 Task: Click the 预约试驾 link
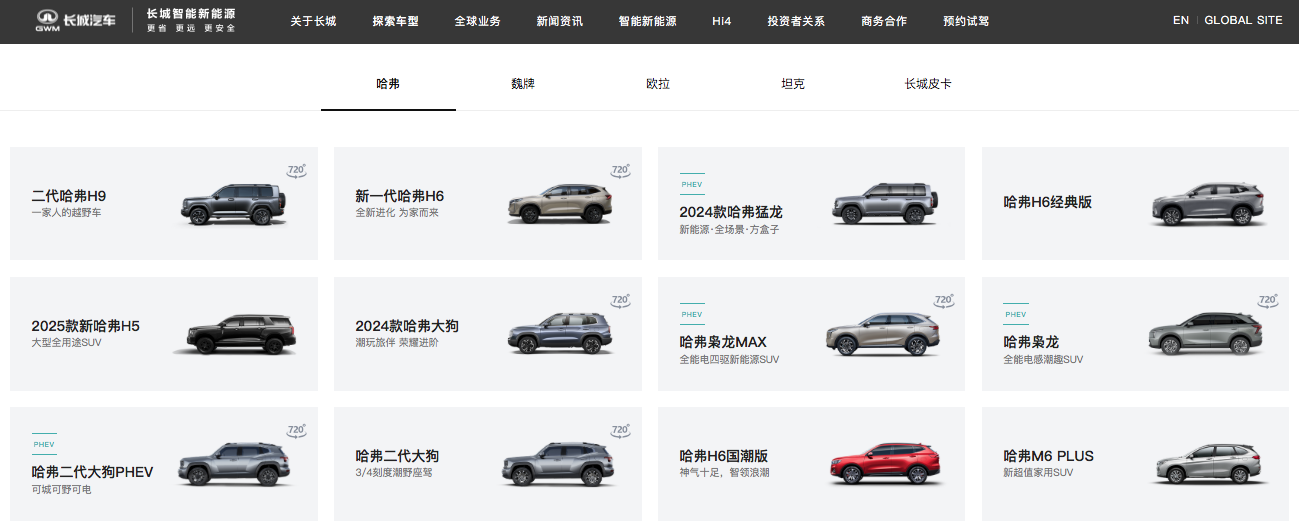966,21
